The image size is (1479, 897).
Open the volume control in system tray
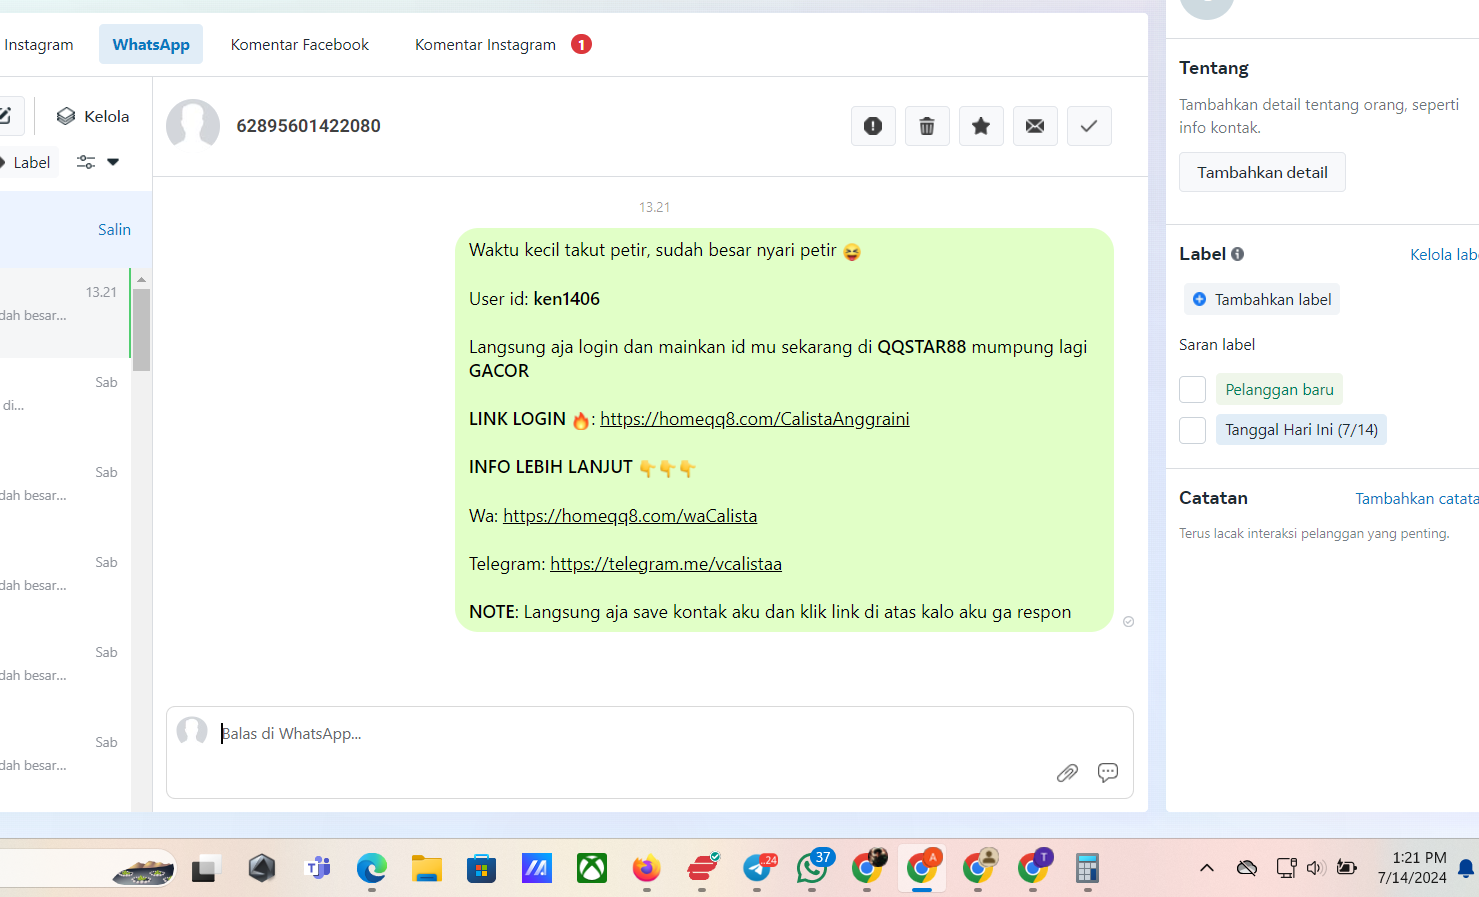[1316, 868]
